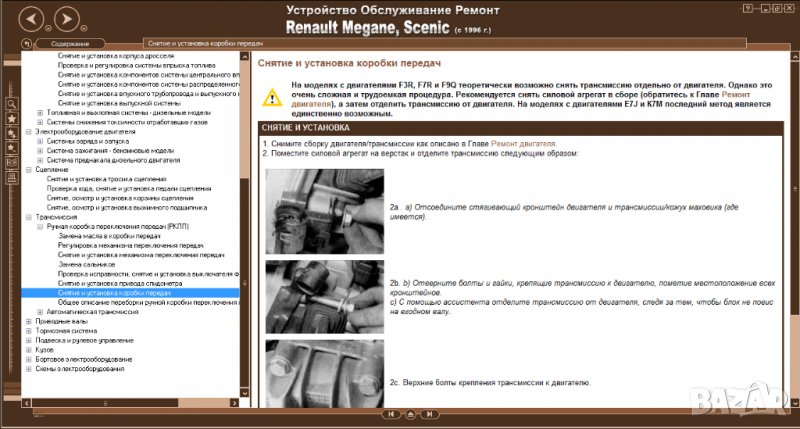Open the Содержание tab
This screenshot has width=800, height=429.
[x=69, y=44]
